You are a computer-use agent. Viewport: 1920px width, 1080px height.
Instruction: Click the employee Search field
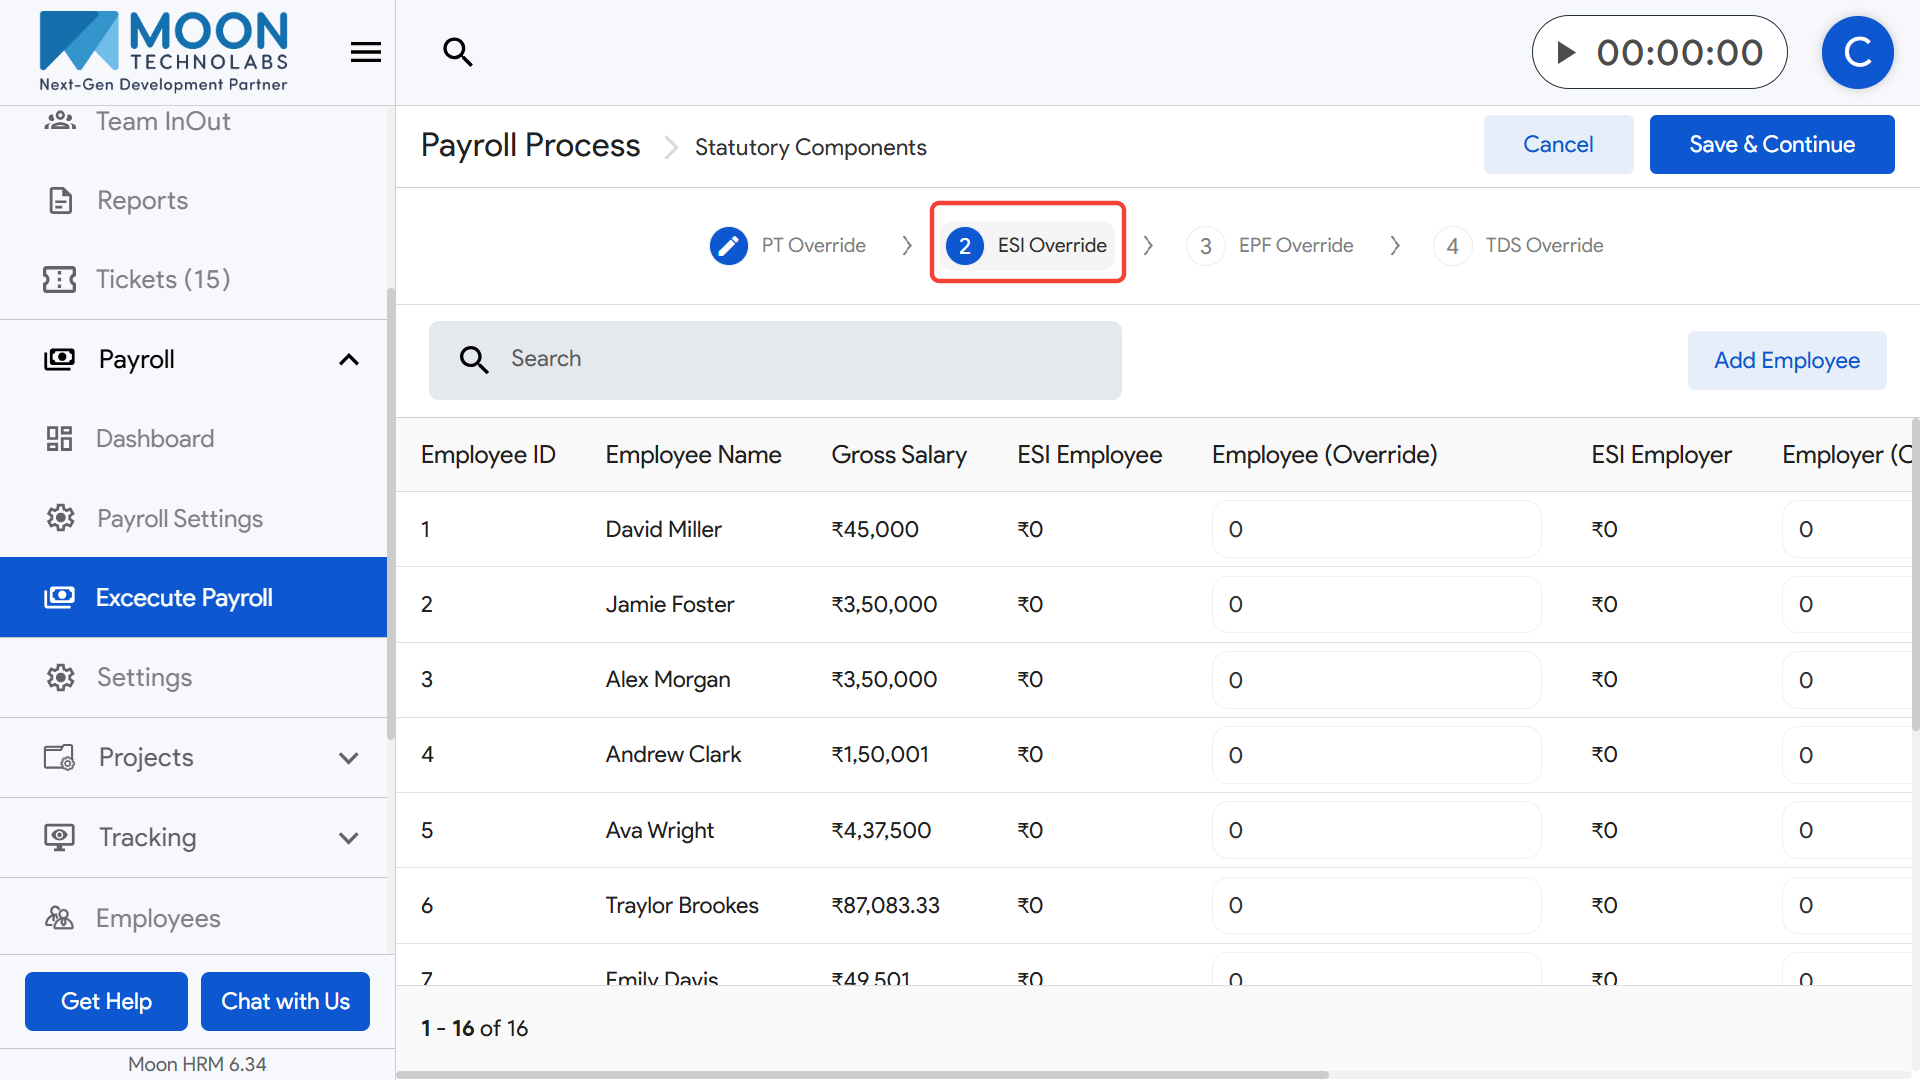click(x=775, y=360)
